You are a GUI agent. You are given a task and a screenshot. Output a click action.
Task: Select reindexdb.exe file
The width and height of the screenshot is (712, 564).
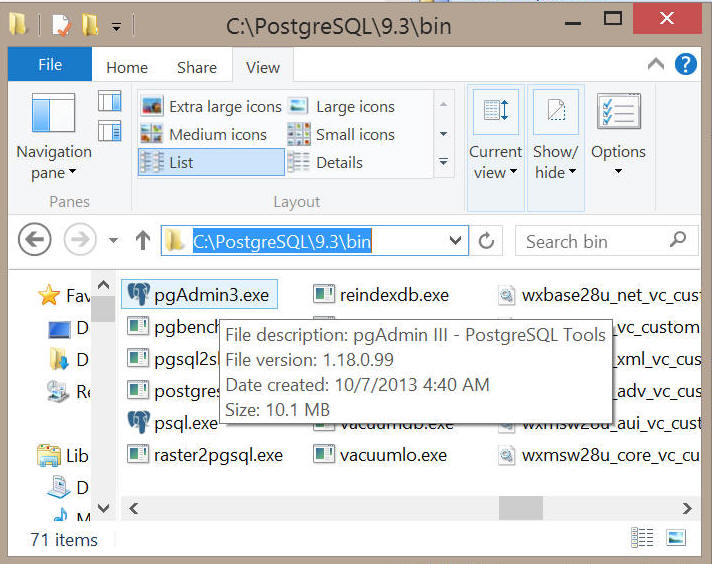tap(381, 295)
